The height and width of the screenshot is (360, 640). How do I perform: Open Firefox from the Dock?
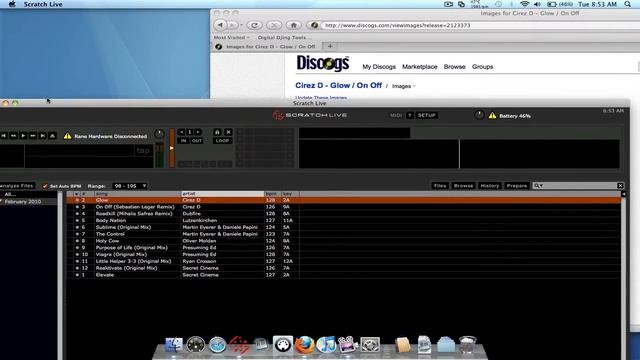(x=304, y=345)
